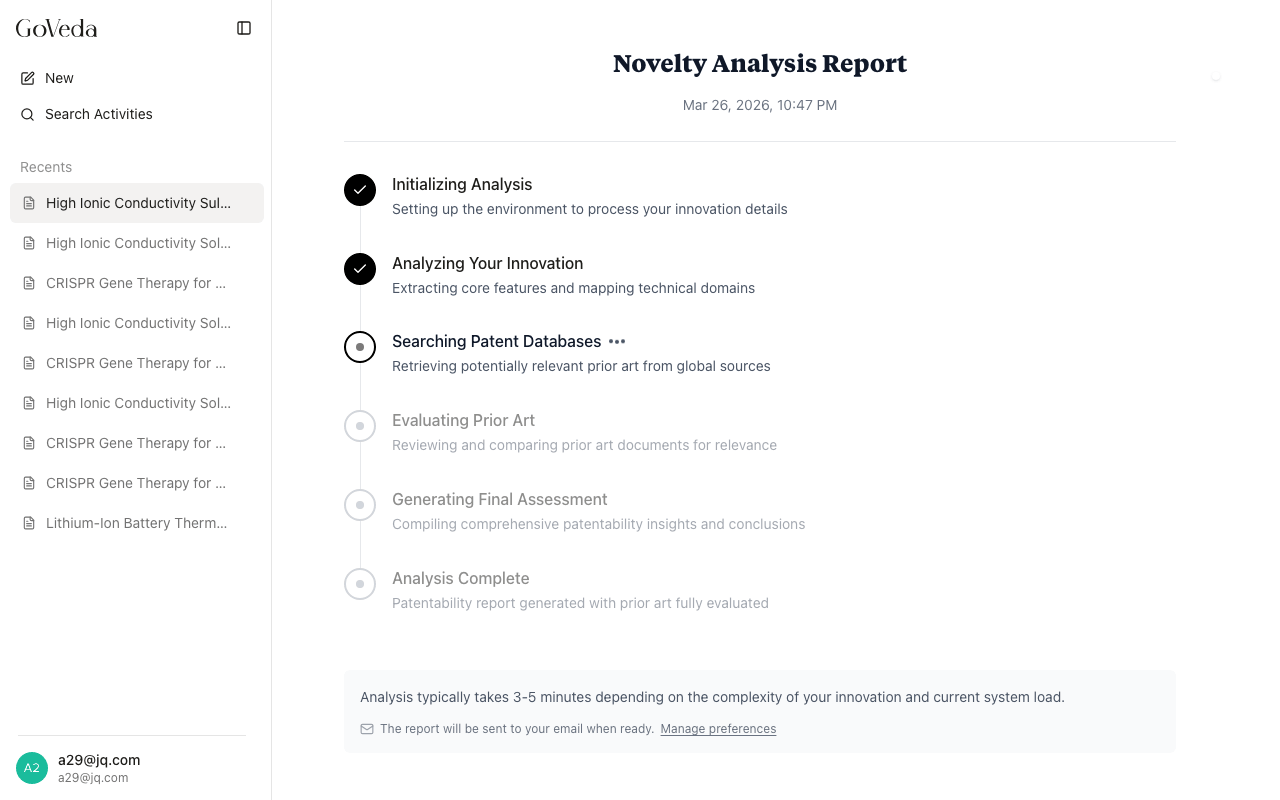
Task: Click the New menu item label
Action: tap(59, 78)
